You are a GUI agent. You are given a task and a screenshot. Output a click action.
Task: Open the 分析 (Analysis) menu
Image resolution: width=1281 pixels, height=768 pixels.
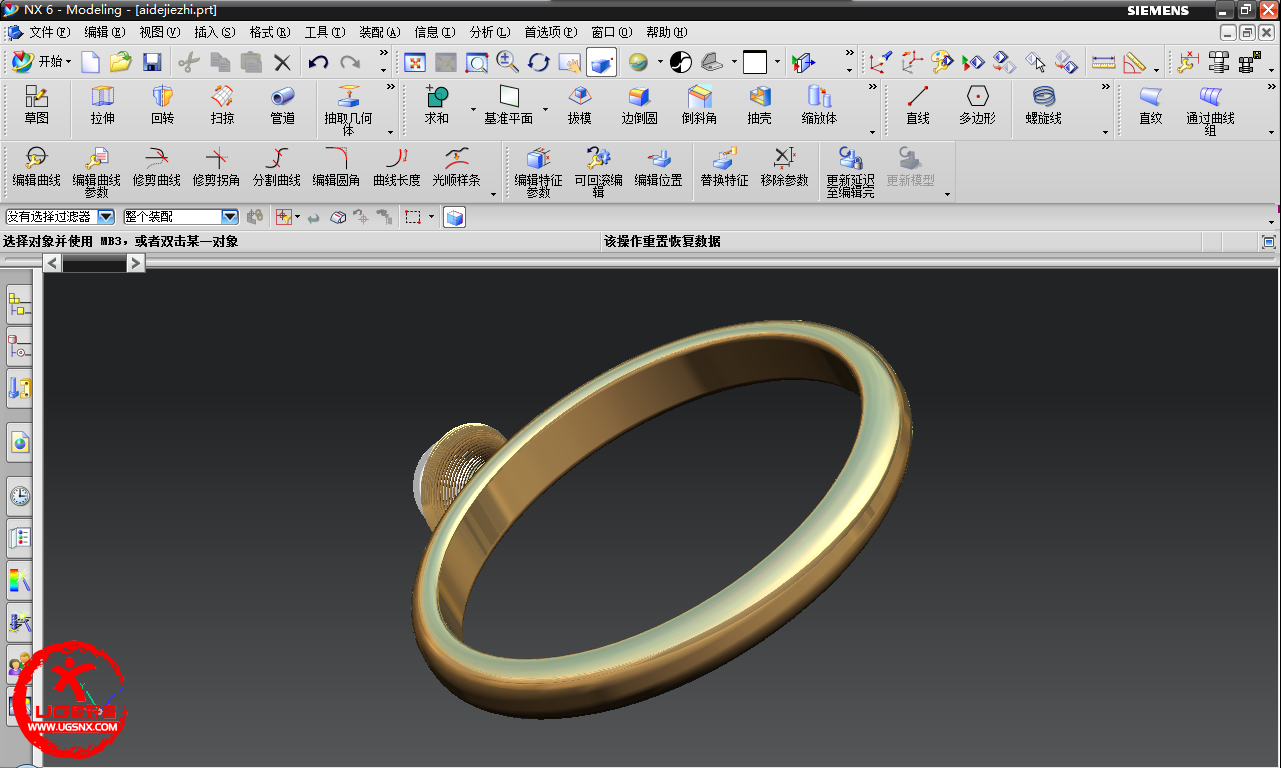(490, 33)
